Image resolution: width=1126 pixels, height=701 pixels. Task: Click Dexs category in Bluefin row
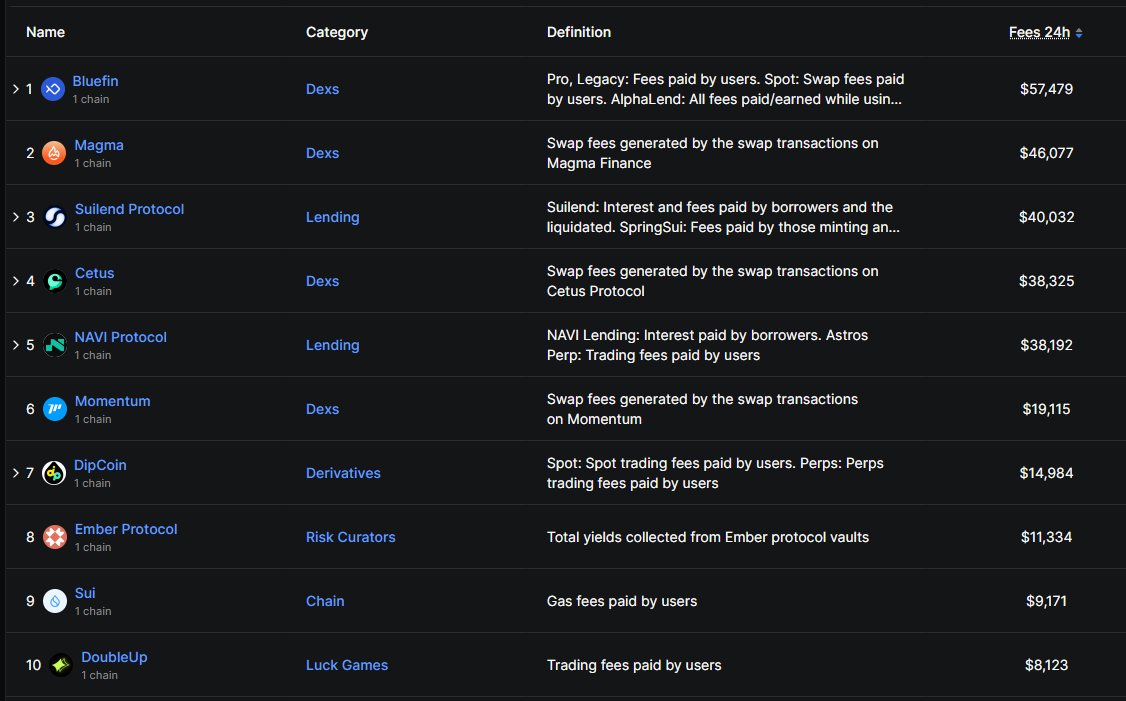[x=322, y=89]
